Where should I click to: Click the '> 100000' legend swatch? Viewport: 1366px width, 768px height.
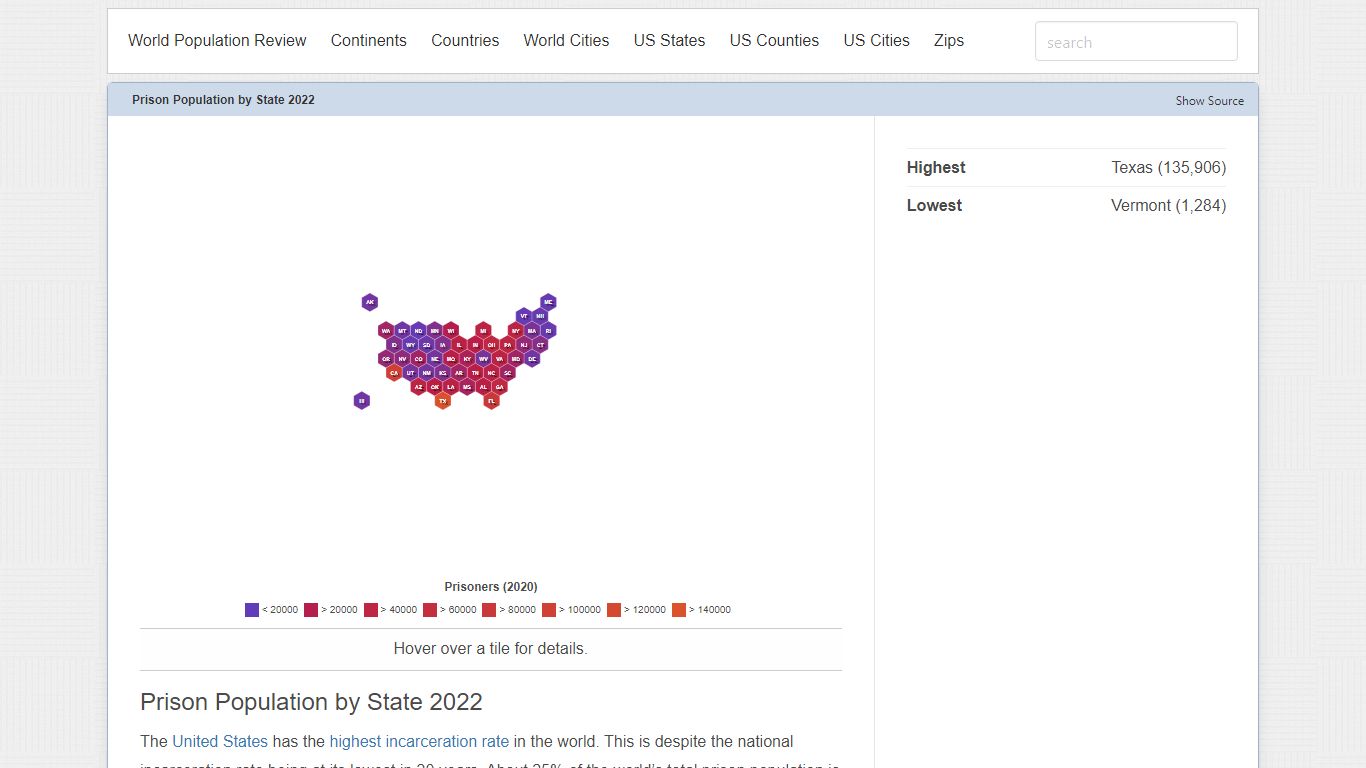[549, 610]
